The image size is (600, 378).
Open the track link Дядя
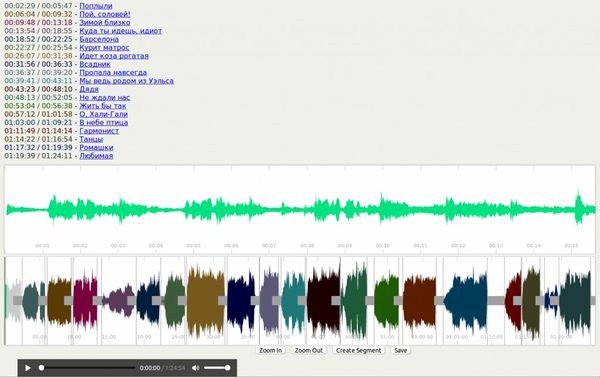[89, 89]
